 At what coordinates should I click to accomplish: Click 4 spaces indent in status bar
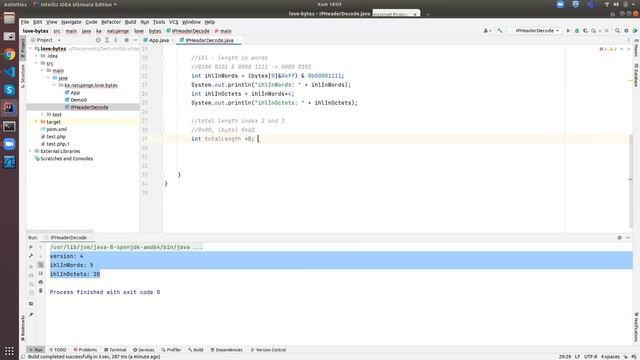tap(610, 357)
